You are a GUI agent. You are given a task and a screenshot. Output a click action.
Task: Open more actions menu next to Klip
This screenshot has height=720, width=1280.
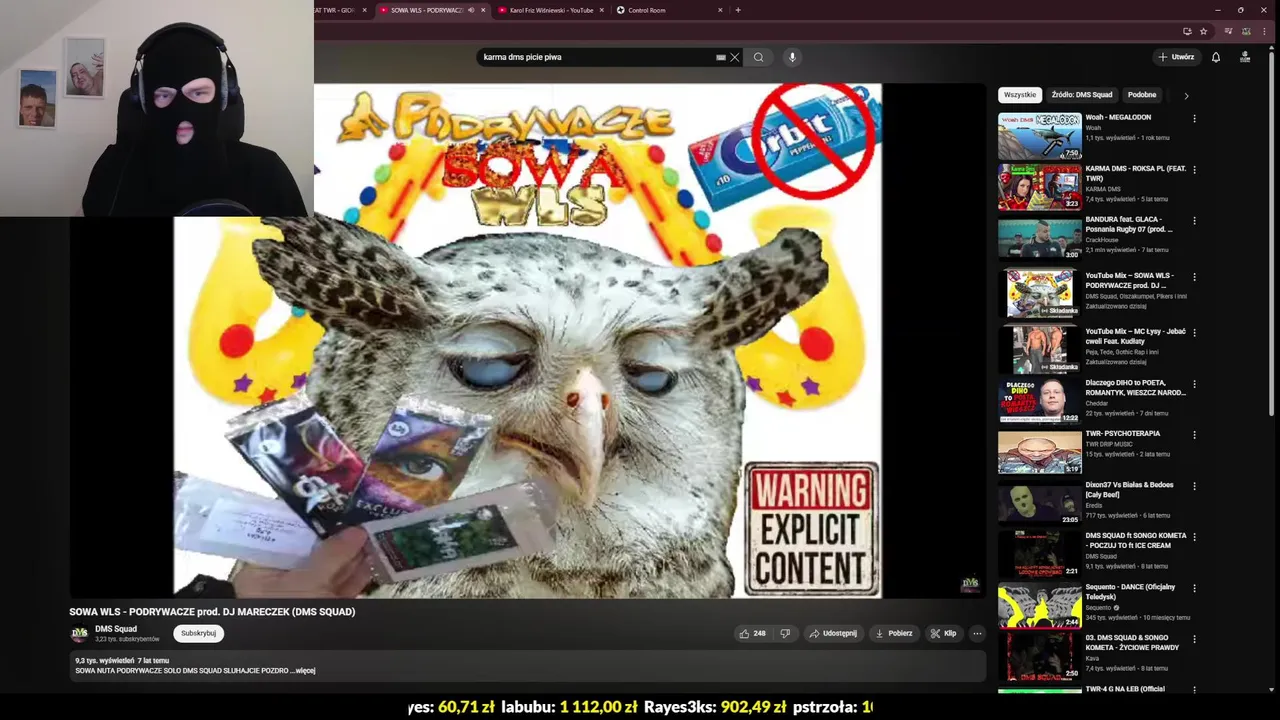[977, 633]
